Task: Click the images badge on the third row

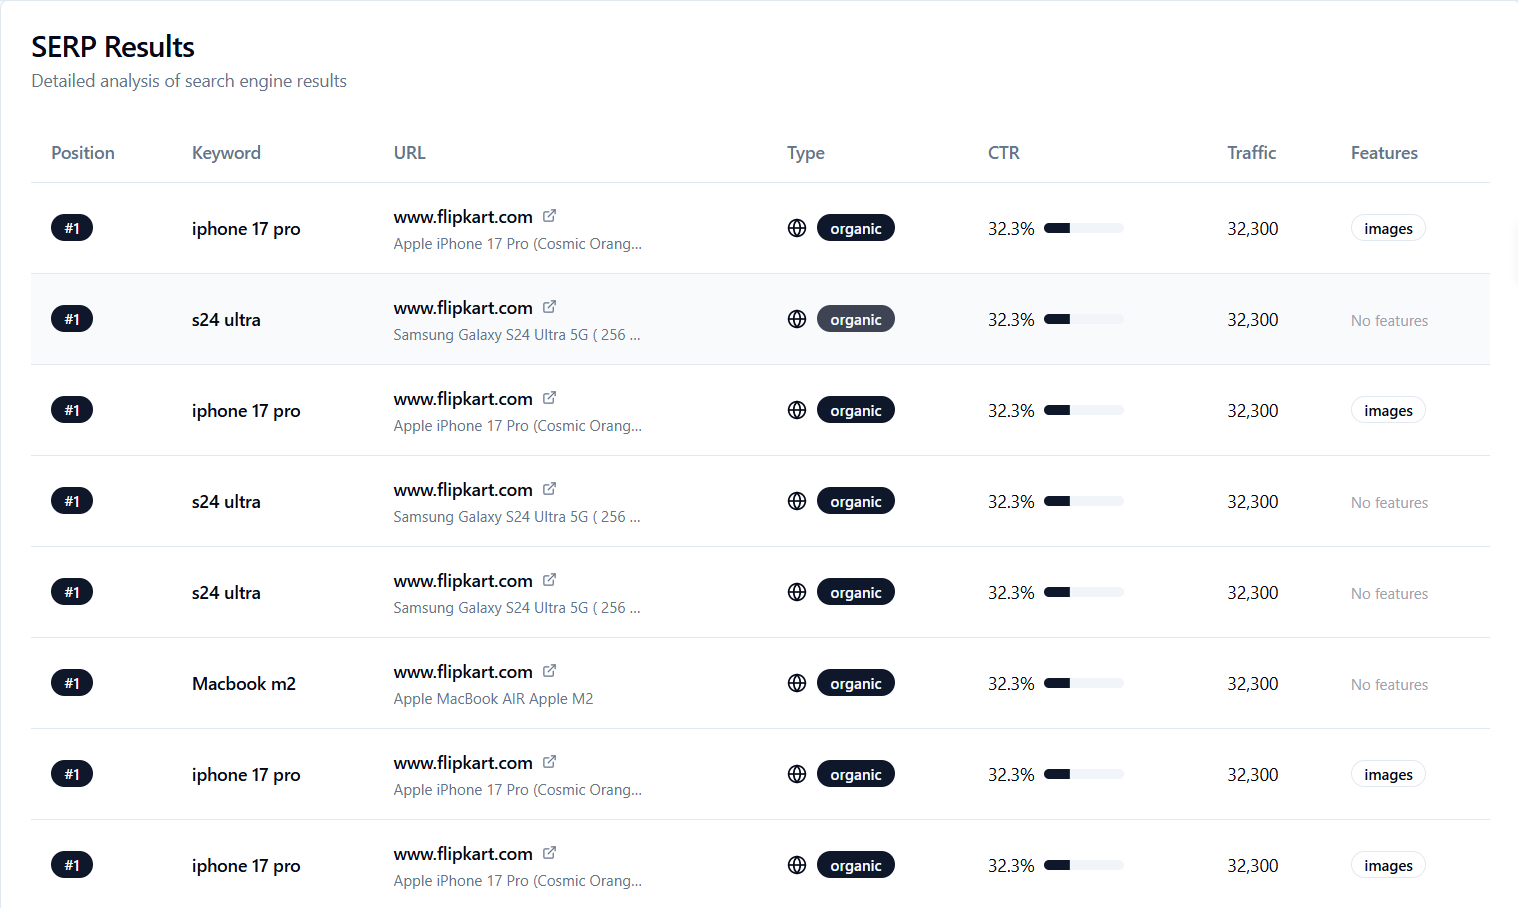Action: (x=1388, y=409)
